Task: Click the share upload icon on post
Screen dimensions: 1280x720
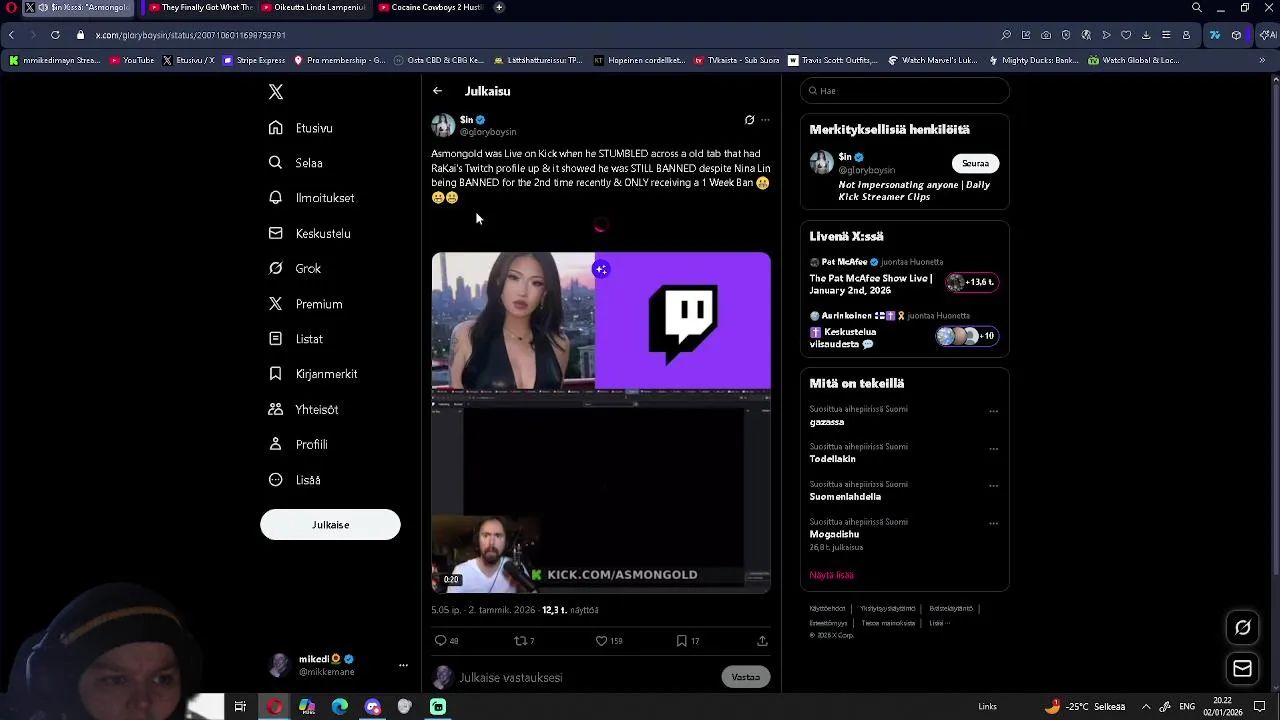Action: point(762,641)
